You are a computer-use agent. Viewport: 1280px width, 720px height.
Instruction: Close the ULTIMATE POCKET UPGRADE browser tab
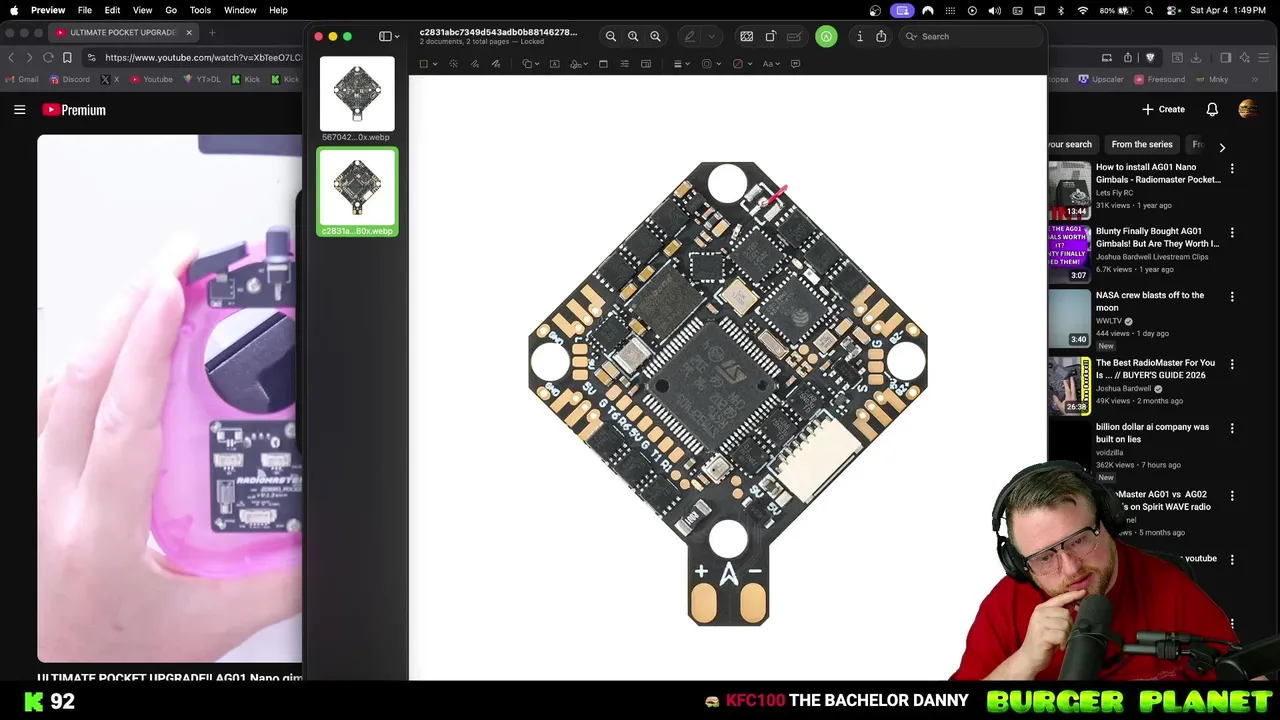point(189,32)
